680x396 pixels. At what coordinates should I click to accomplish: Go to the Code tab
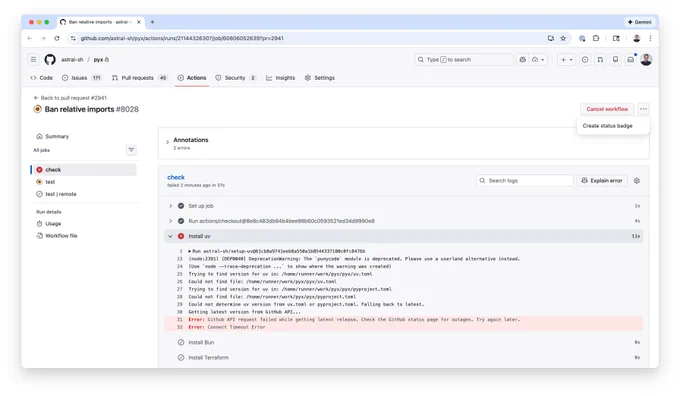click(x=42, y=78)
